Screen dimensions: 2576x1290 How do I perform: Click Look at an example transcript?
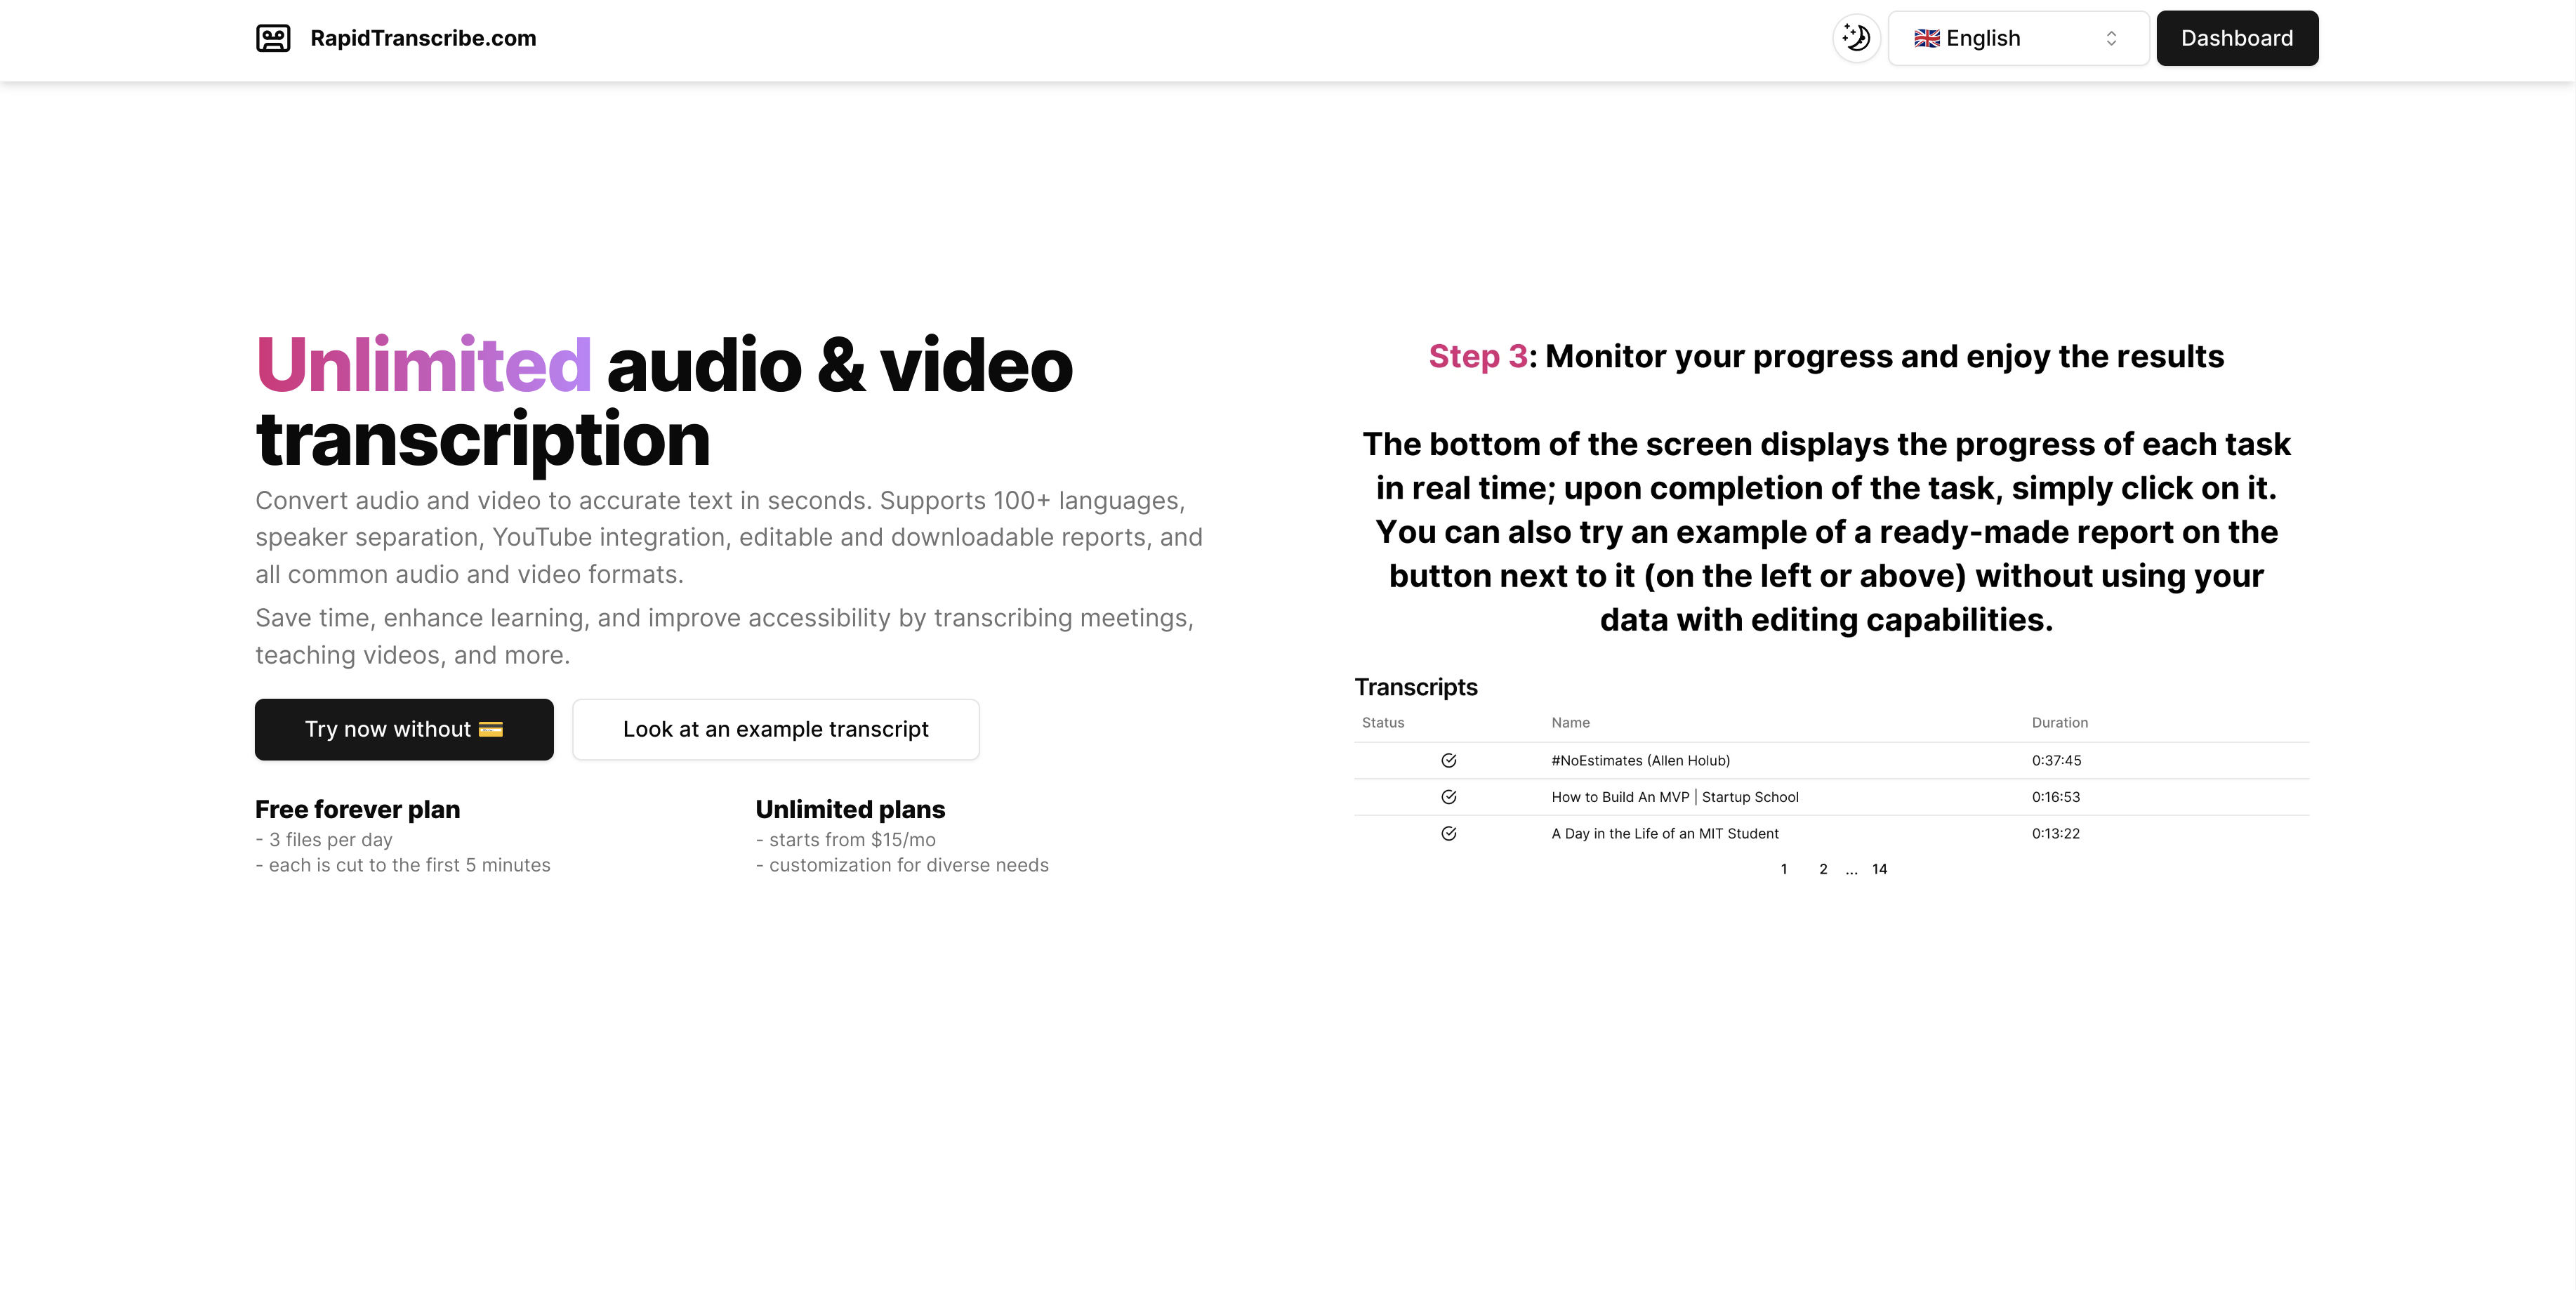pyautogui.click(x=775, y=729)
